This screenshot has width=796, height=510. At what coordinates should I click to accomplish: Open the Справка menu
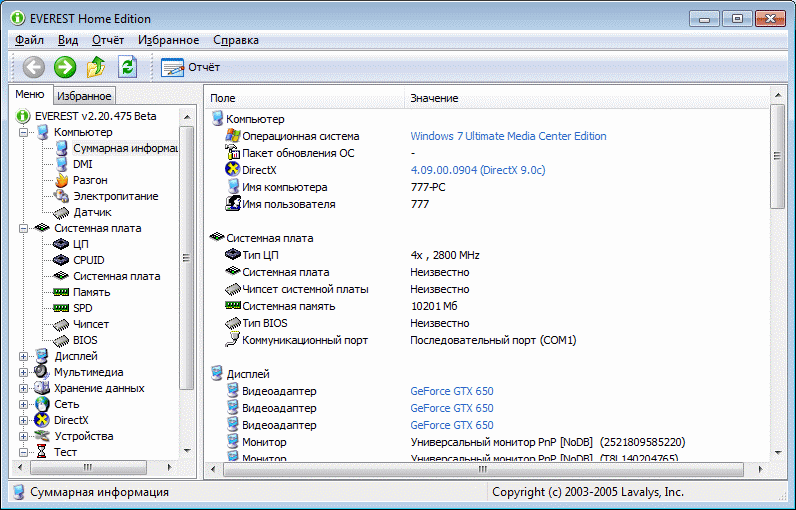coord(236,40)
